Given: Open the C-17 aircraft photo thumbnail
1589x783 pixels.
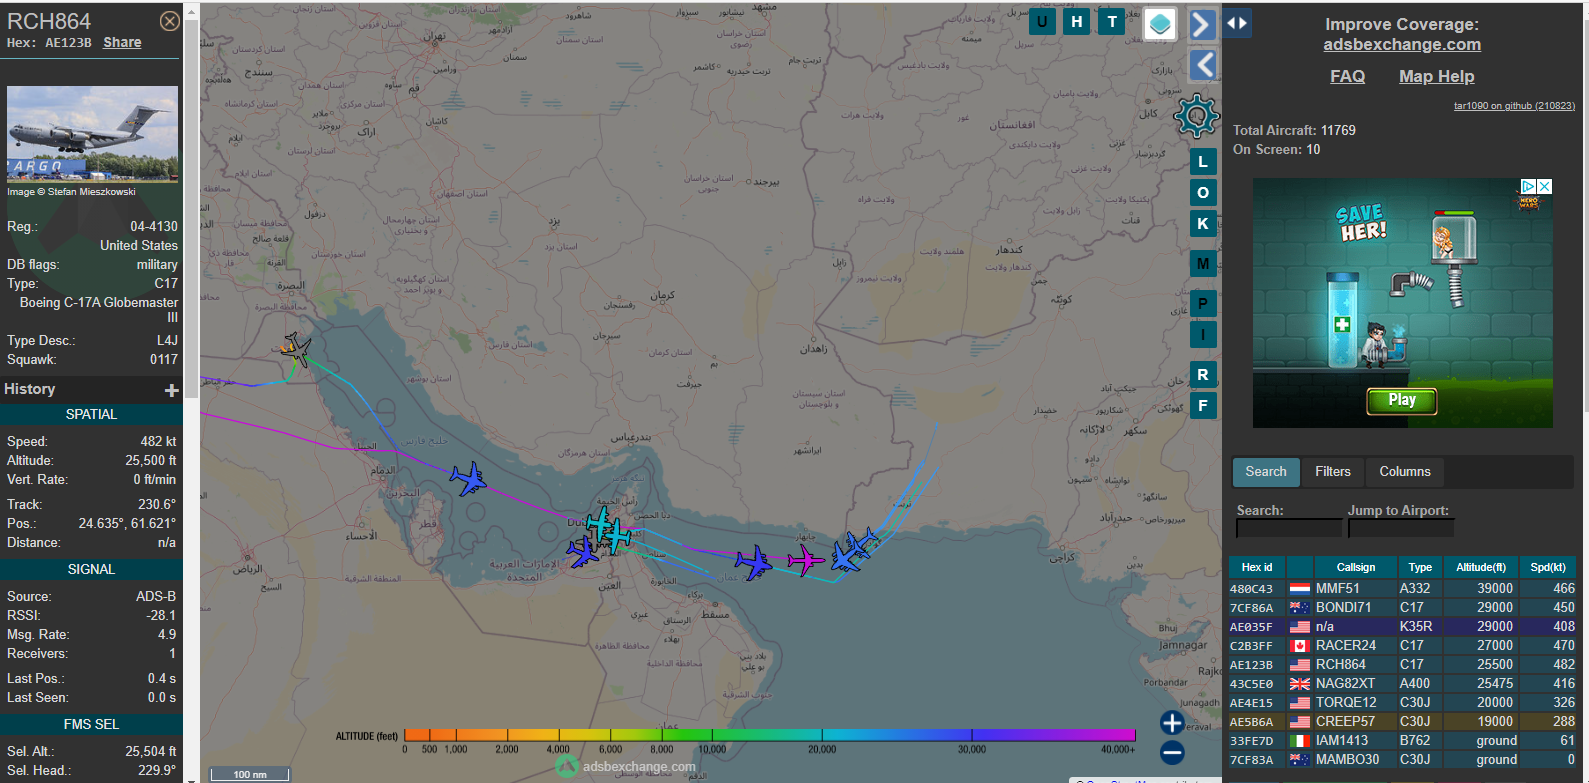Looking at the screenshot, I should pyautogui.click(x=92, y=133).
